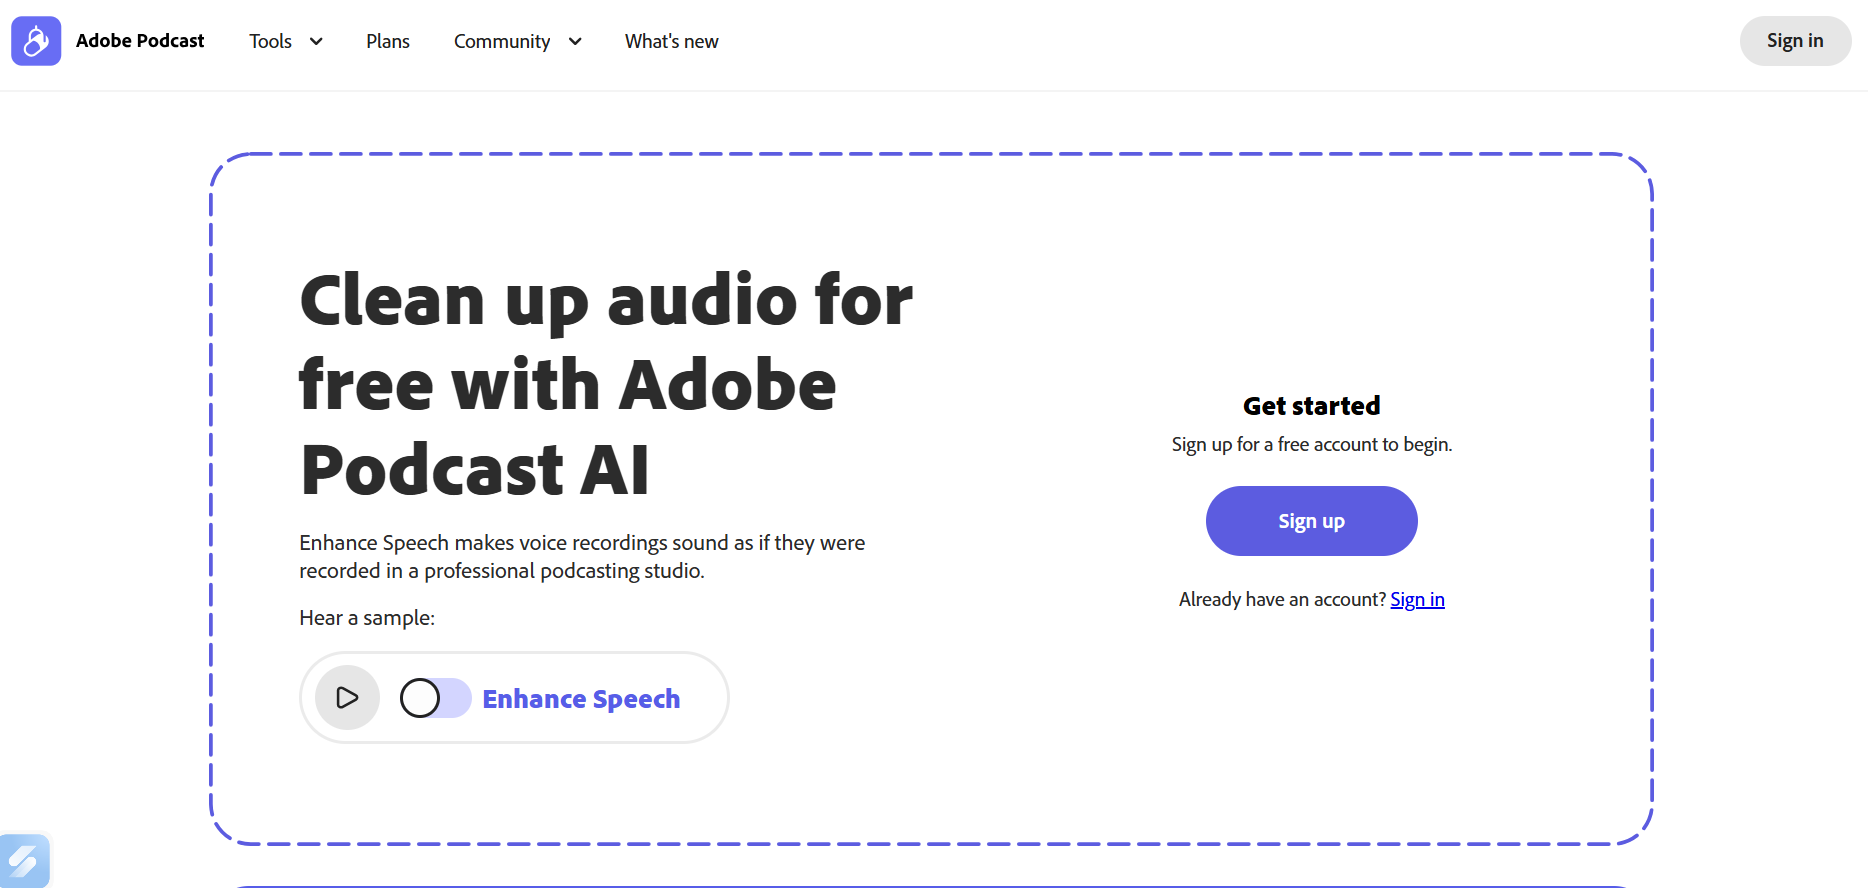The height and width of the screenshot is (888, 1868).
Task: Open the What's new page
Action: pos(671,42)
